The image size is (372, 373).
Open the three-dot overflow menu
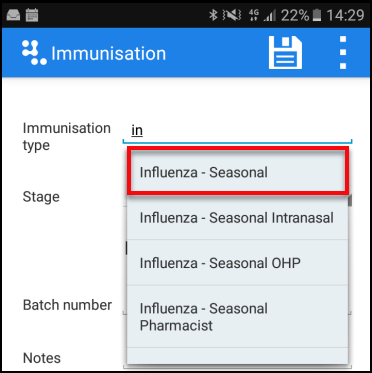[x=343, y=53]
